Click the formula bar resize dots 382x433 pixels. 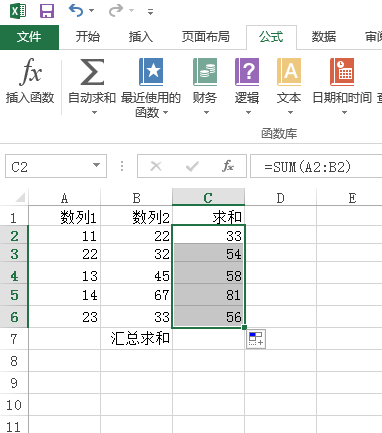coord(122,166)
